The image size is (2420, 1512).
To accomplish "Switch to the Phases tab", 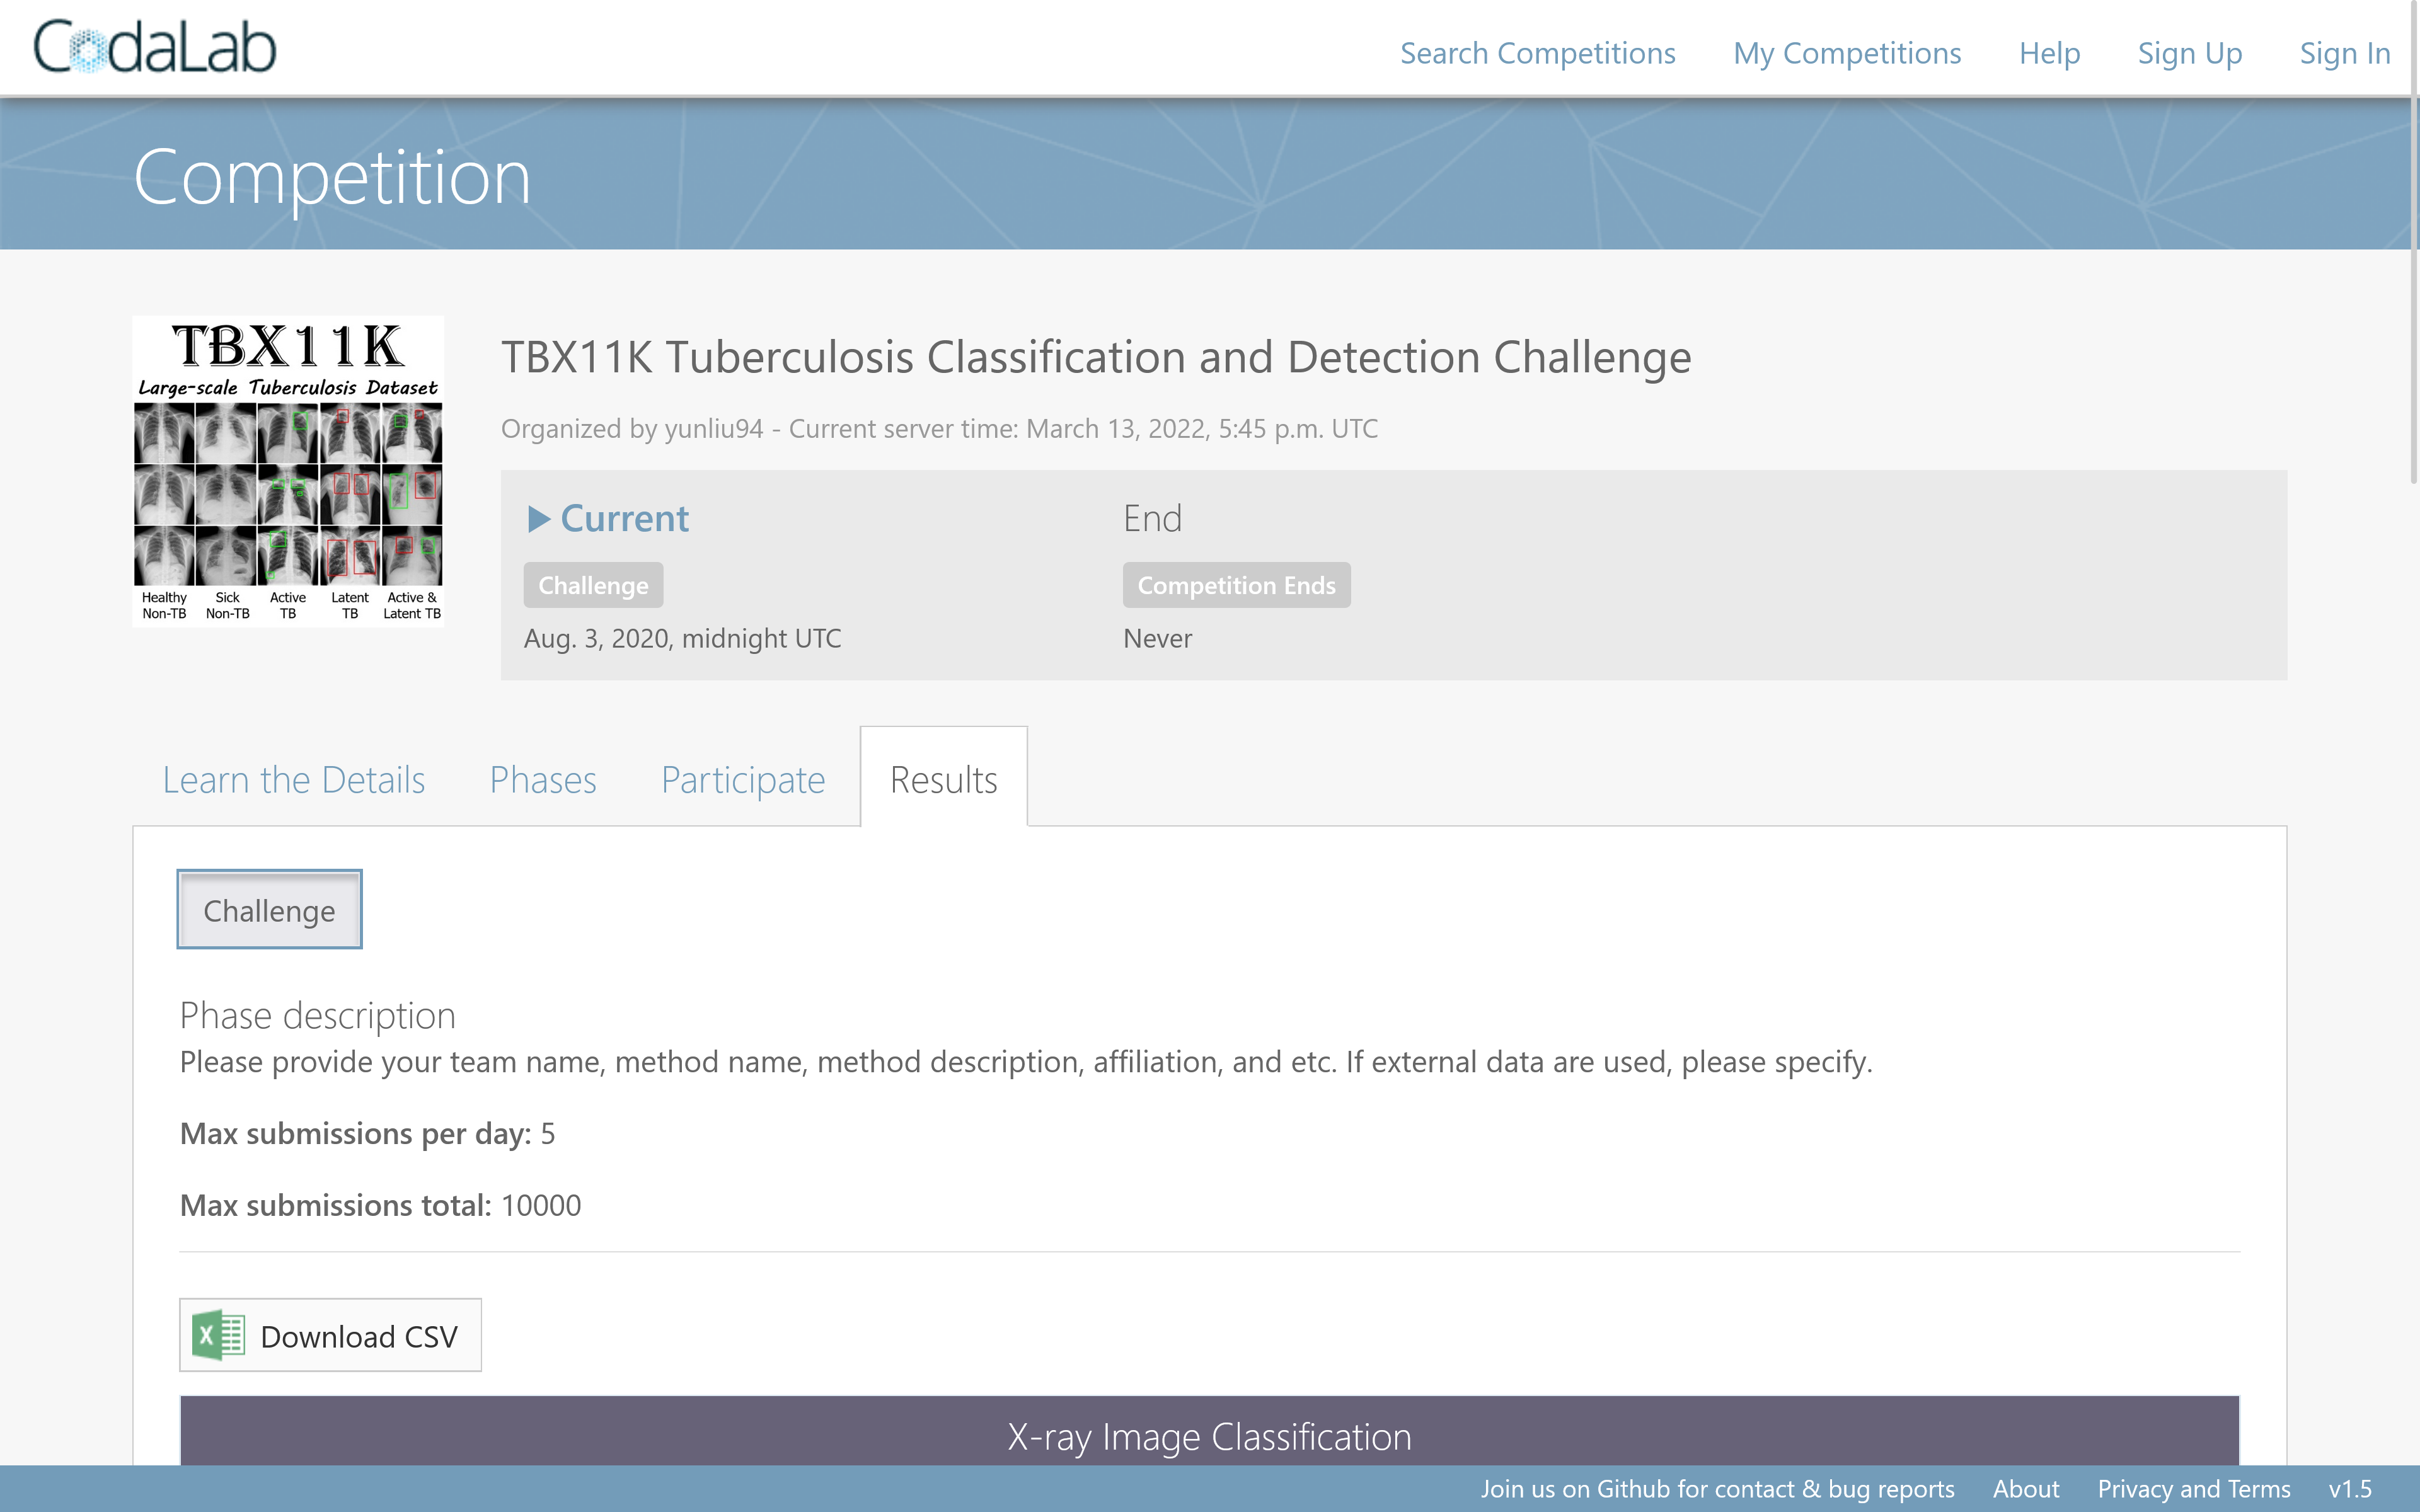I will point(542,780).
